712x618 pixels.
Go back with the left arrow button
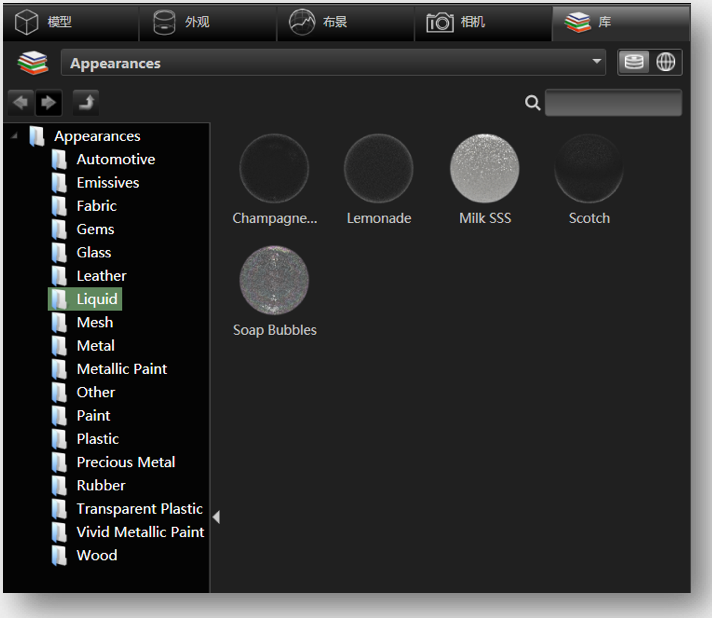pyautogui.click(x=21, y=103)
